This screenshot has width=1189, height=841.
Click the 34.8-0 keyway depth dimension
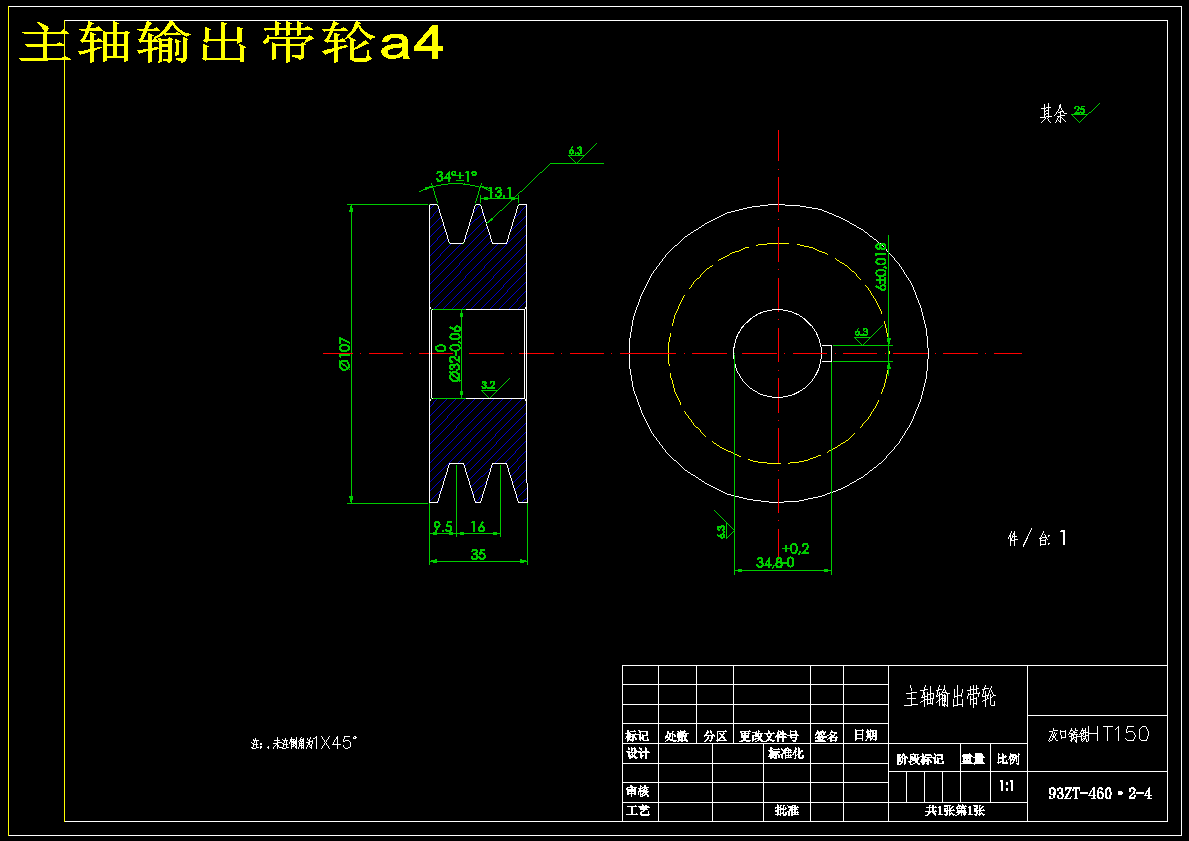(x=775, y=562)
